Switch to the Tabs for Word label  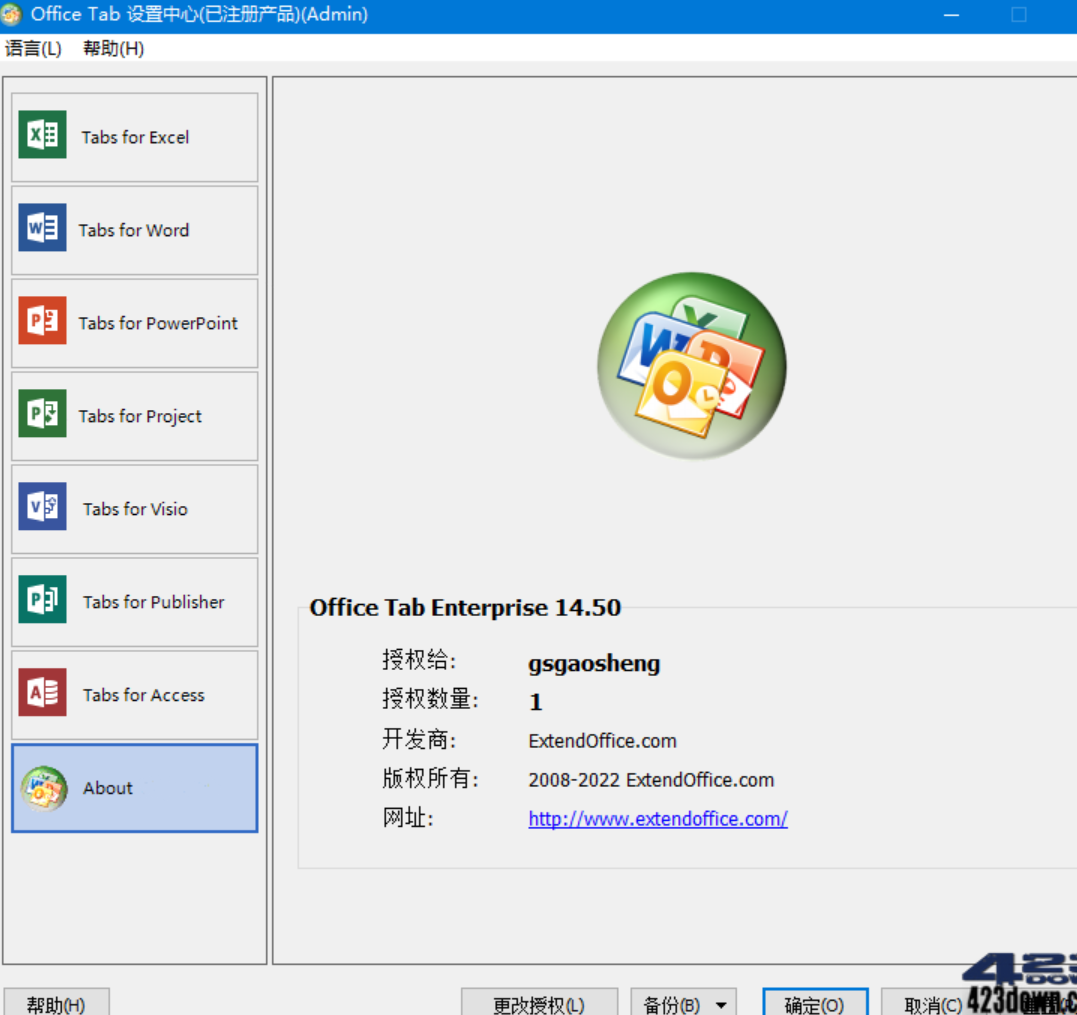(x=133, y=230)
